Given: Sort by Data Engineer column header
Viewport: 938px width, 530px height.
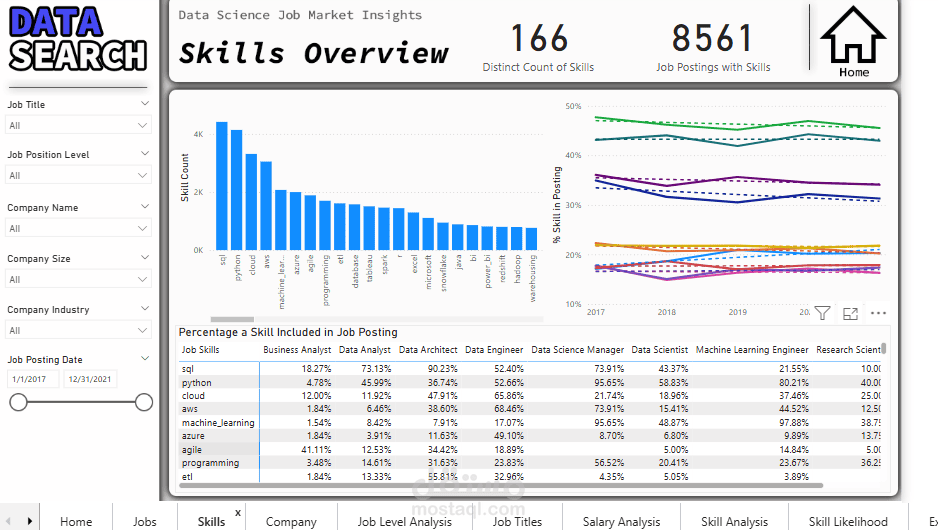Looking at the screenshot, I should [494, 350].
